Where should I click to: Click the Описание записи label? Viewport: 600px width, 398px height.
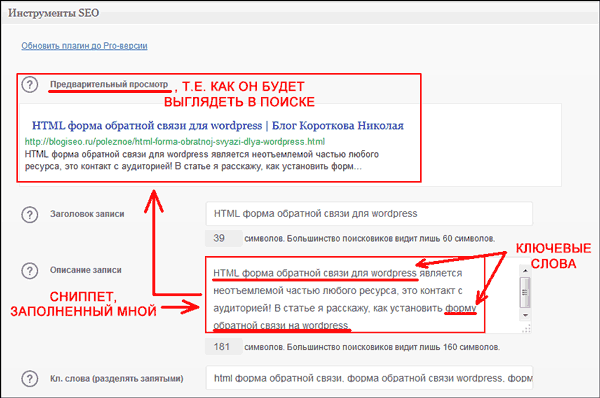(x=86, y=270)
